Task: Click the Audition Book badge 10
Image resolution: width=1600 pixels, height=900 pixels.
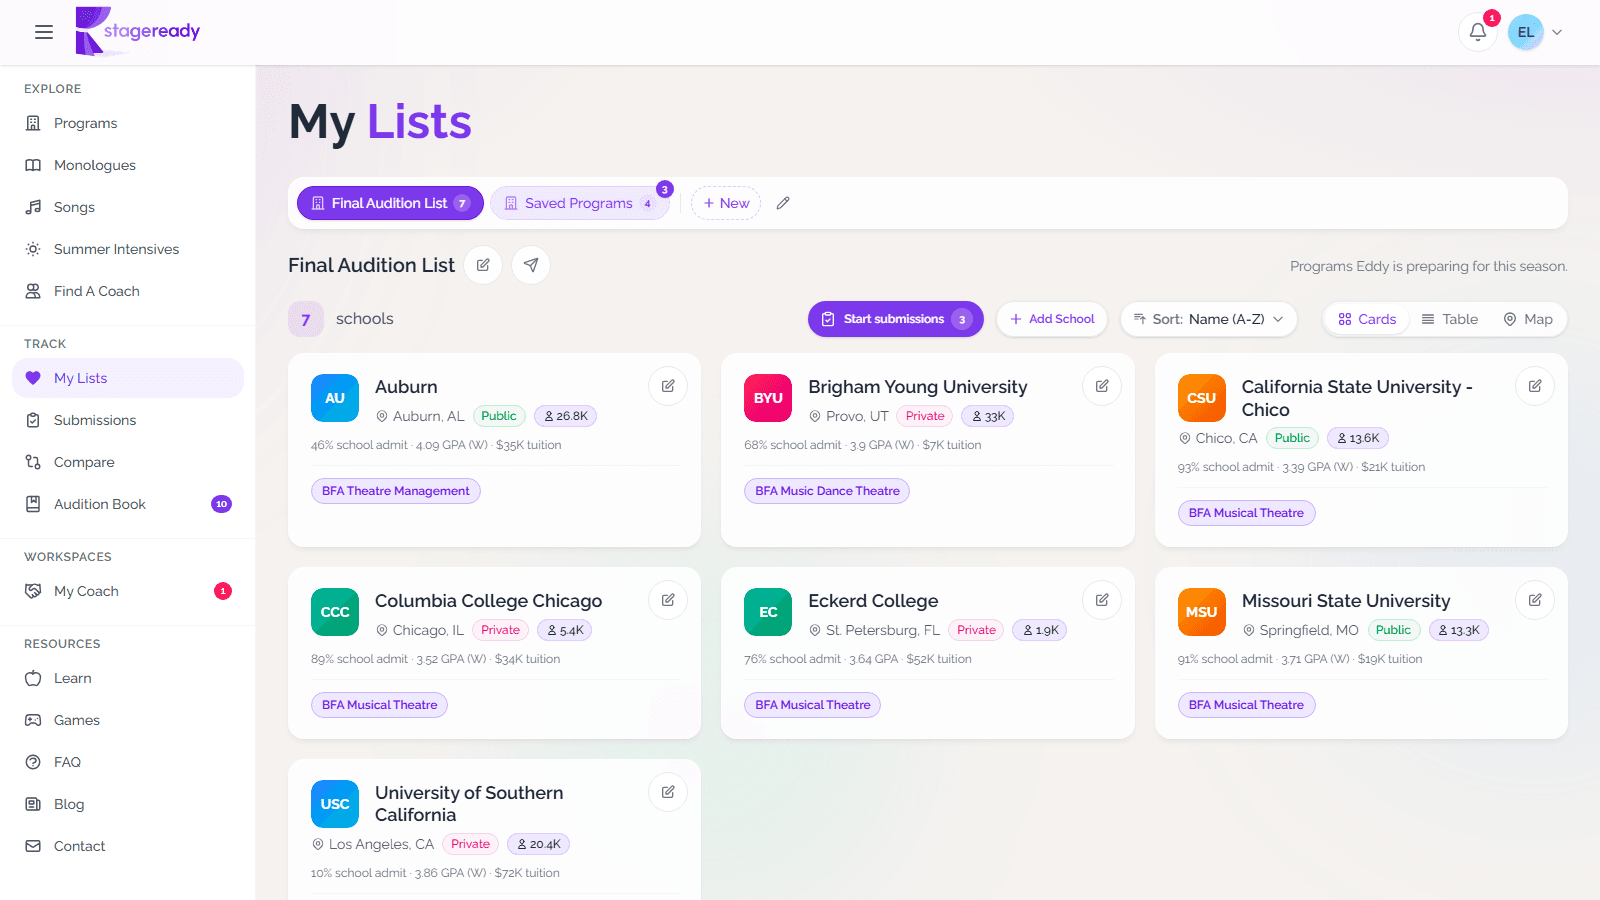Action: tap(222, 504)
